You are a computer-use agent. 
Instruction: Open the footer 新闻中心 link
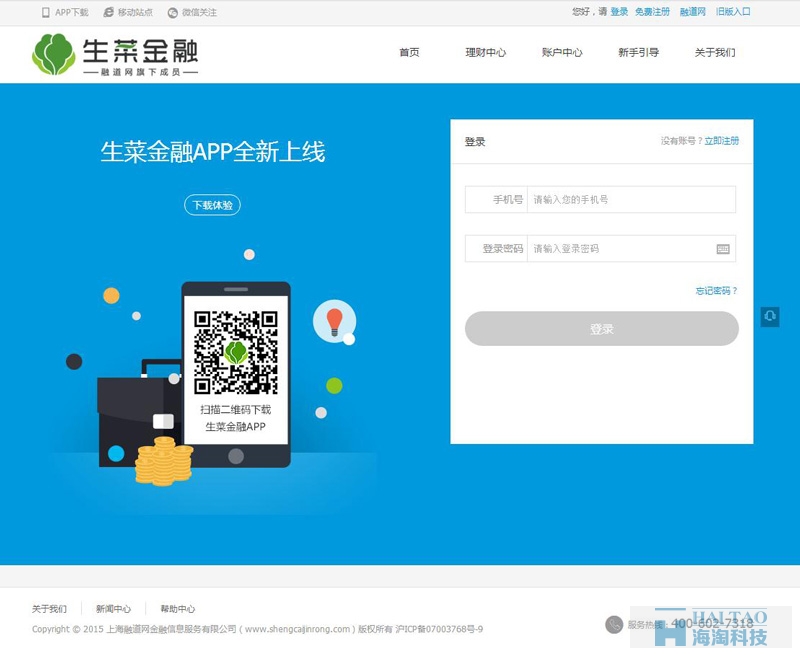tap(113, 609)
